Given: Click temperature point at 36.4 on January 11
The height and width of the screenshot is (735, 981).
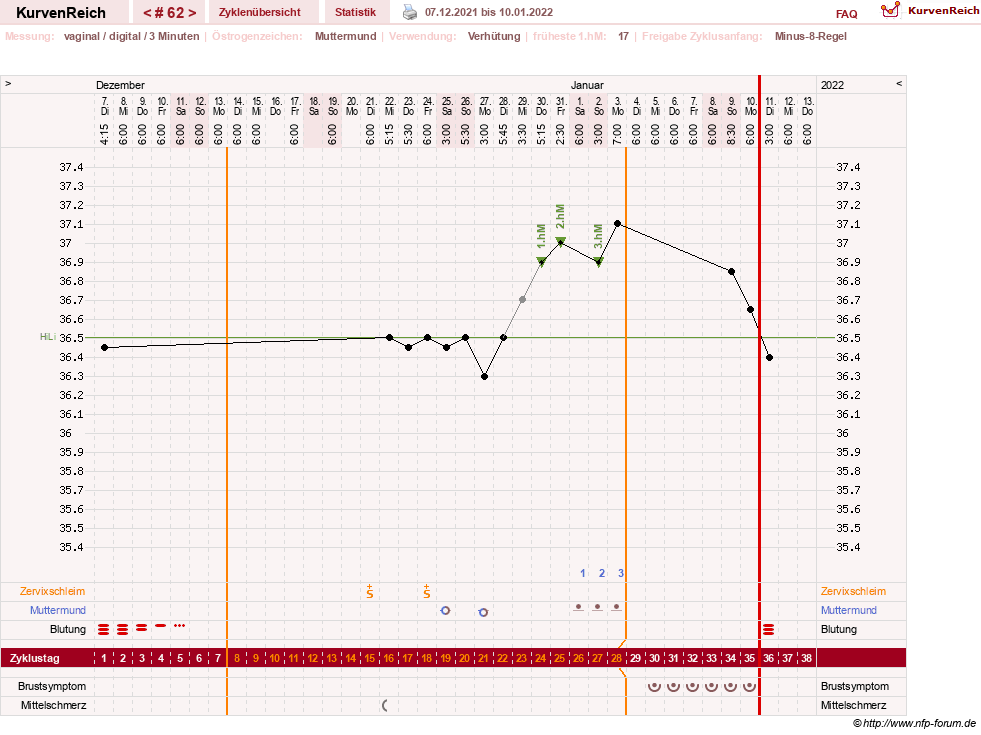Looking at the screenshot, I should [770, 358].
